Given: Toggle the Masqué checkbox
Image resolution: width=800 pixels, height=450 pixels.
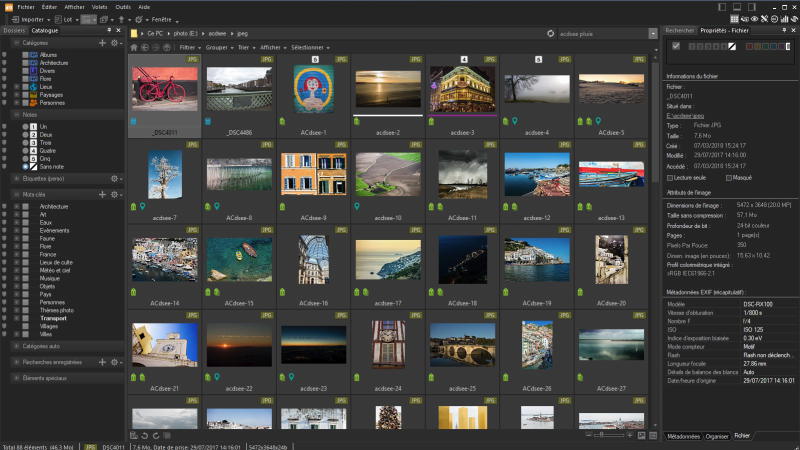Looking at the screenshot, I should [x=729, y=178].
